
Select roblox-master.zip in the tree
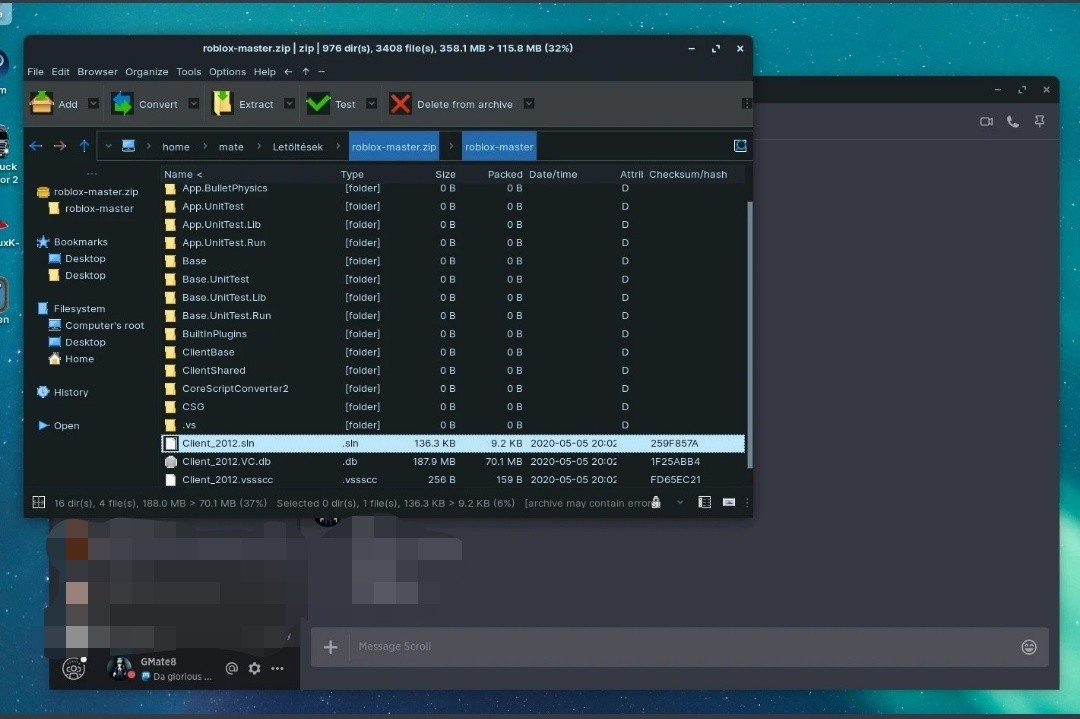point(87,191)
